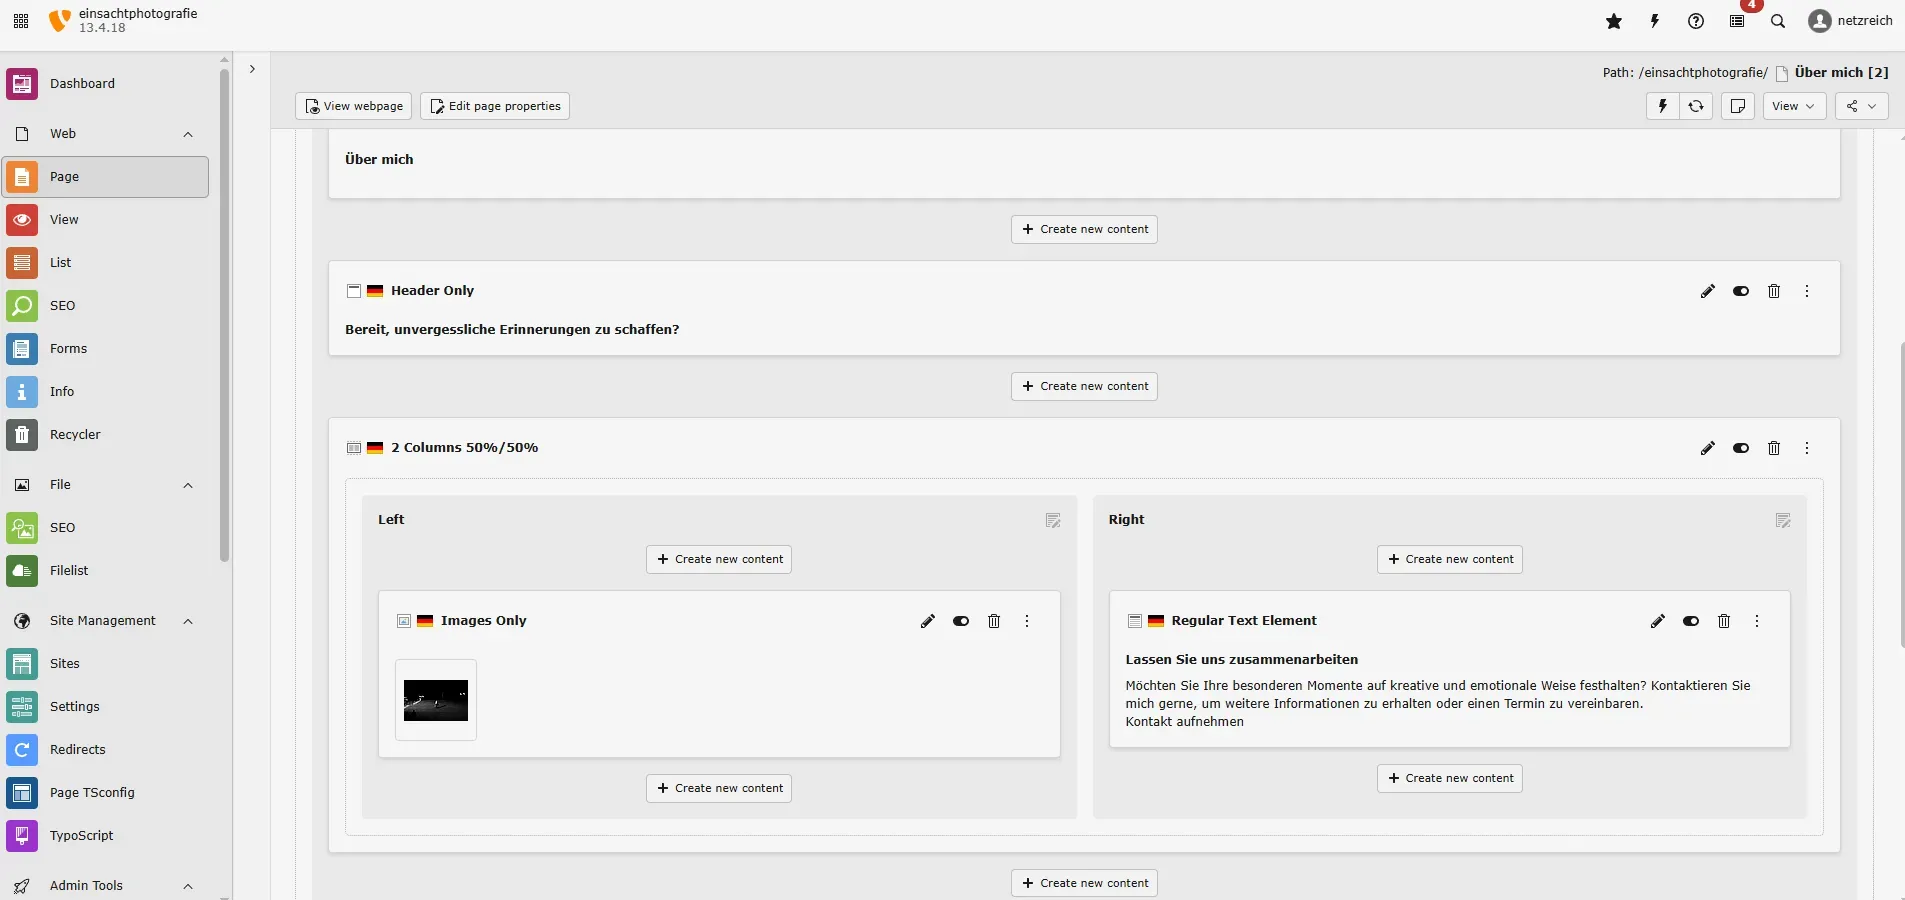
Task: Click the dark image thumbnail in Images Only
Action: (x=436, y=700)
